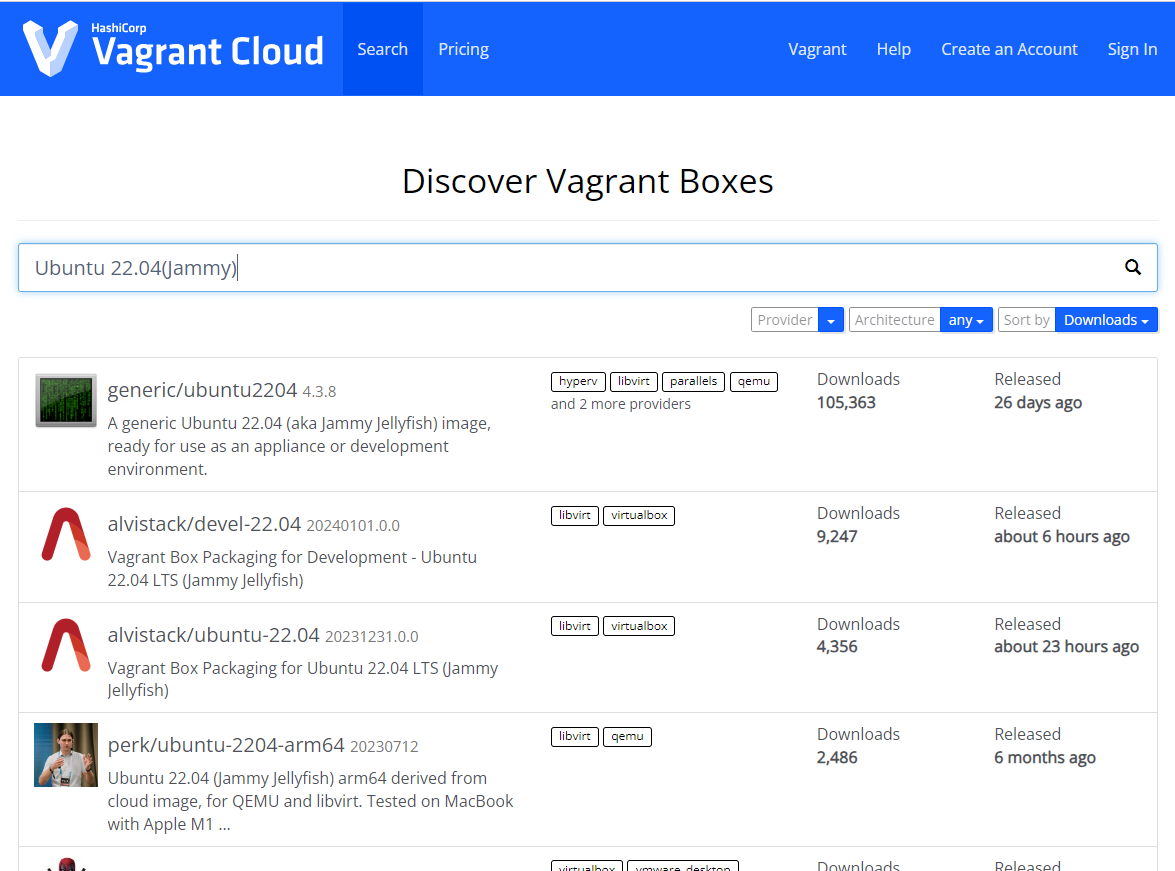Click version 4.3.8 text
The height and width of the screenshot is (871, 1175).
point(319,392)
